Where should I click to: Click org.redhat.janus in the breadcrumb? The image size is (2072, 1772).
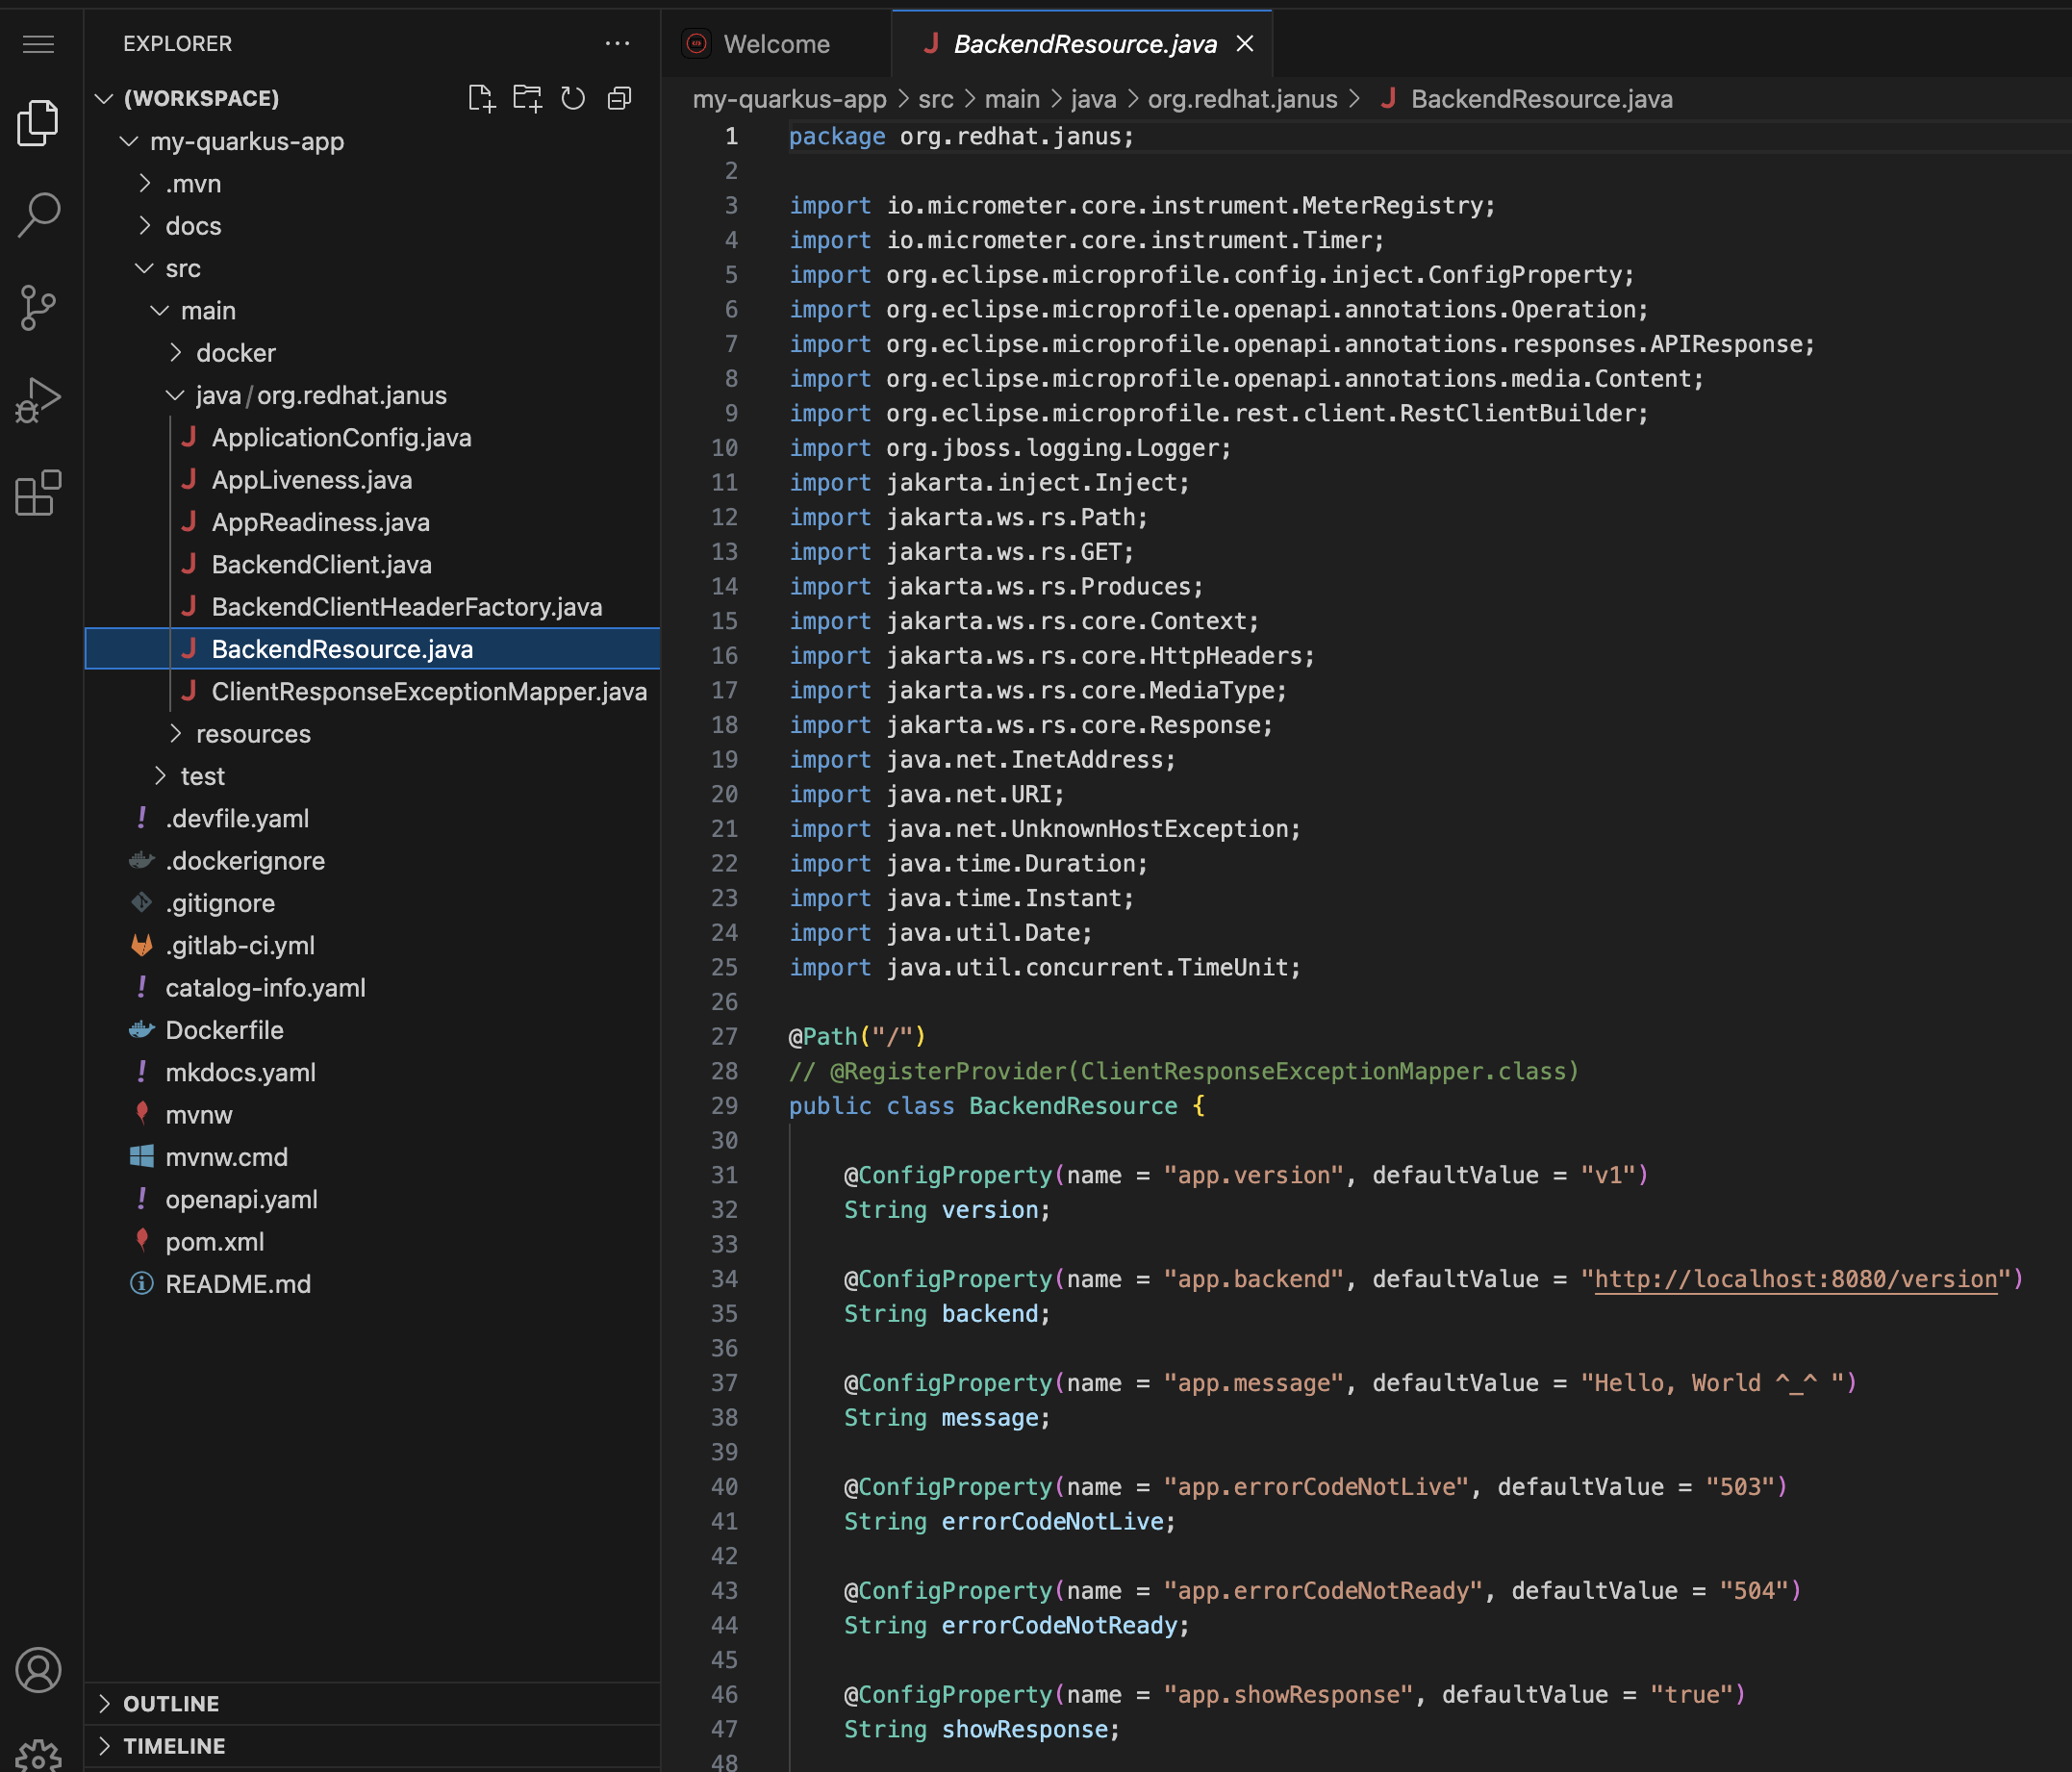point(1242,99)
